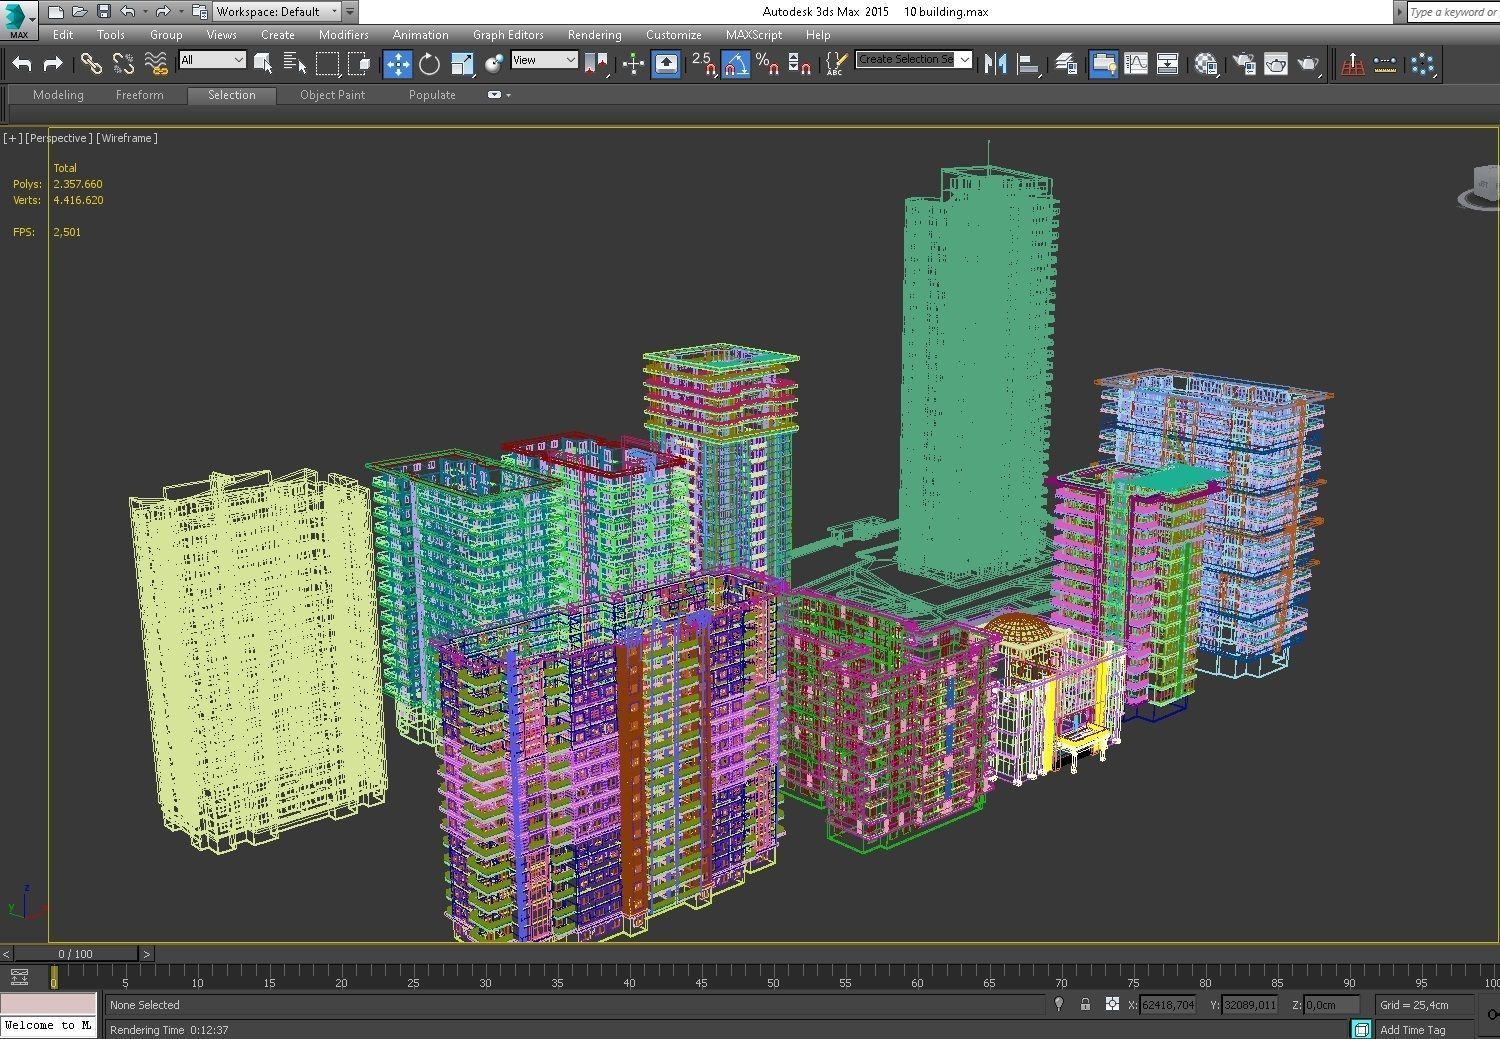Open the Curve Editor
This screenshot has width=1500, height=1039.
click(1136, 64)
